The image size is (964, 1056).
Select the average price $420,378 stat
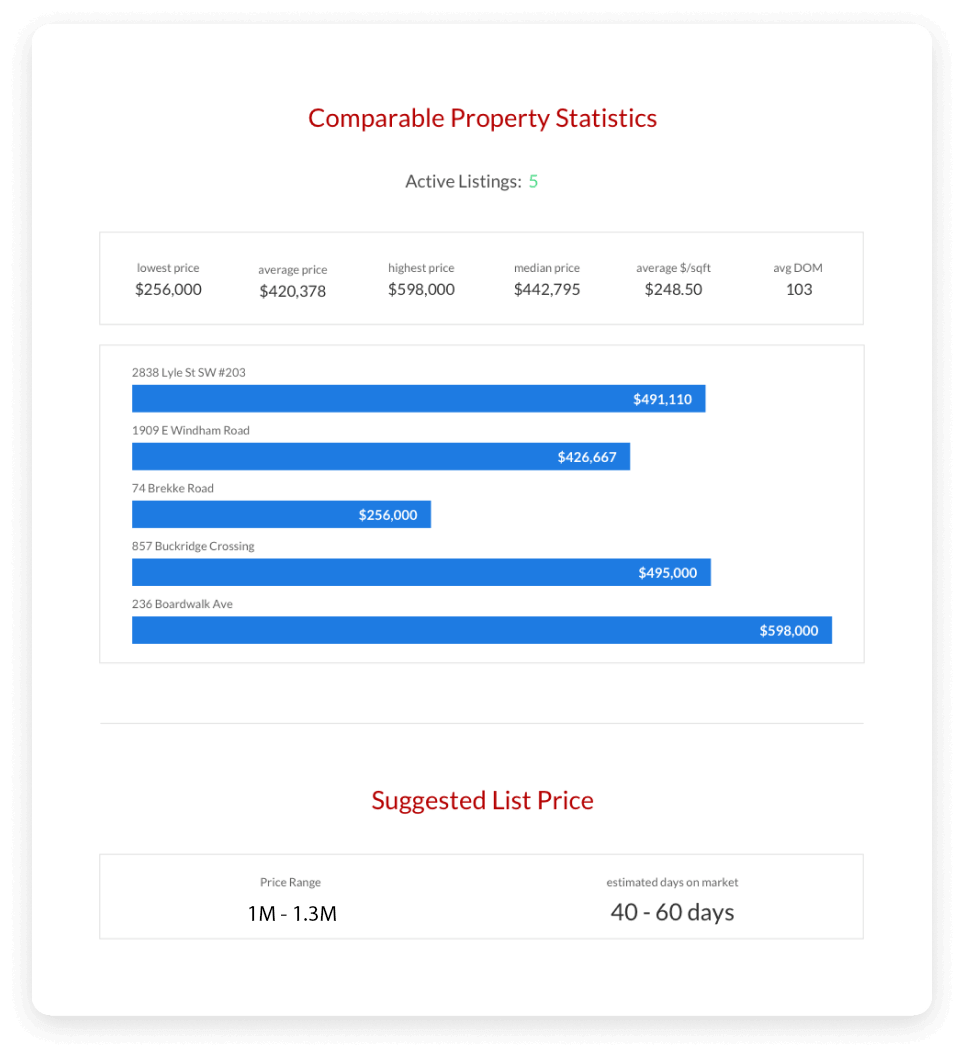[x=292, y=291]
